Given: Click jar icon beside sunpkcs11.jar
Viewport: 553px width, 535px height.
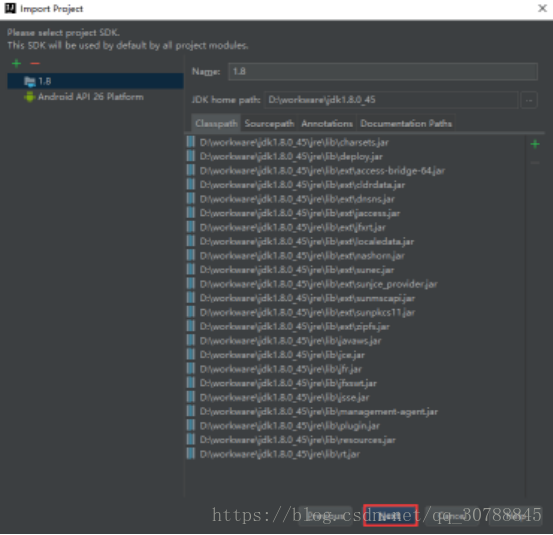Looking at the screenshot, I should tap(191, 312).
